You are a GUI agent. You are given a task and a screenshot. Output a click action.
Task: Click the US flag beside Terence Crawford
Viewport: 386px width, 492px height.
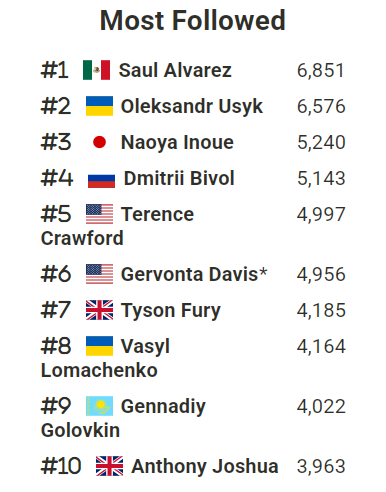pyautogui.click(x=99, y=214)
